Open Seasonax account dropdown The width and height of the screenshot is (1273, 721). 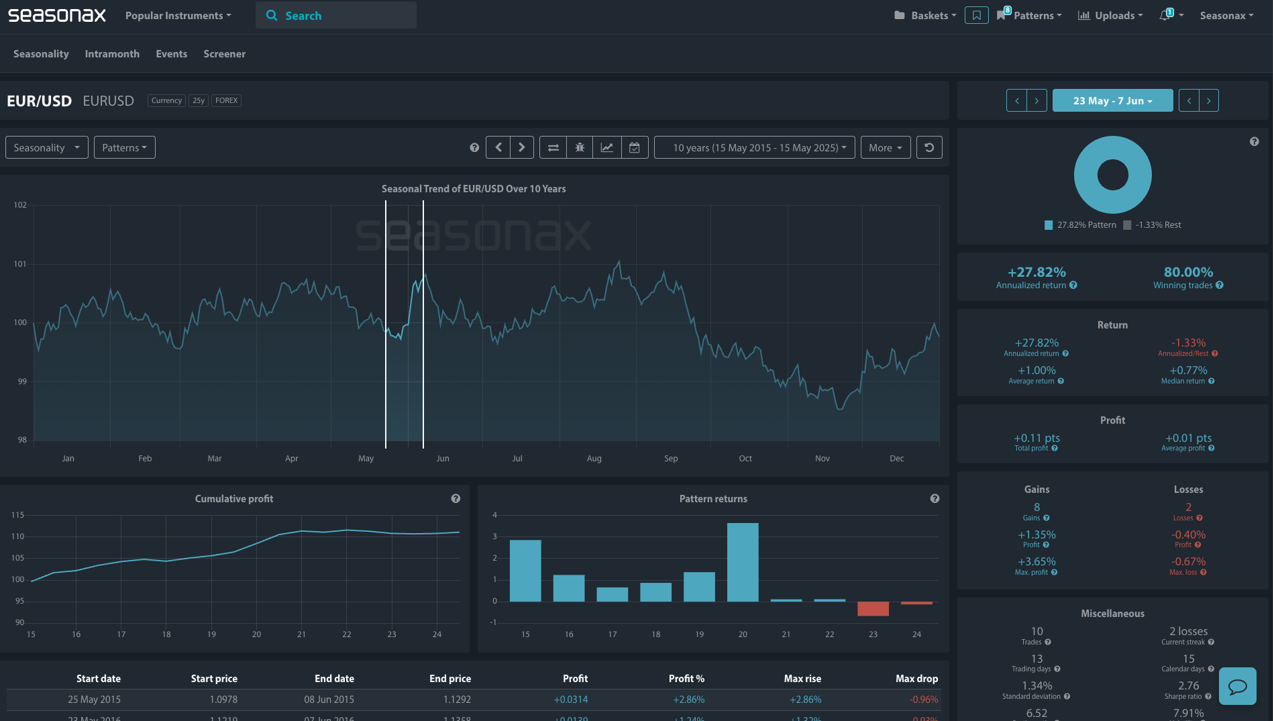tap(1226, 15)
